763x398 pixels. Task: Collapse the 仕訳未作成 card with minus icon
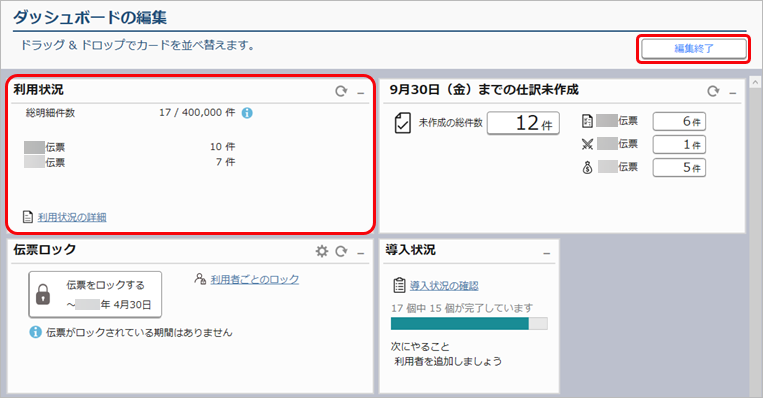[x=733, y=92]
